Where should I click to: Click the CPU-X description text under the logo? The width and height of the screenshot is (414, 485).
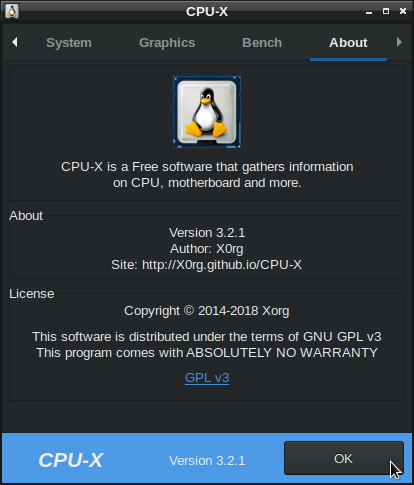pyautogui.click(x=207, y=175)
